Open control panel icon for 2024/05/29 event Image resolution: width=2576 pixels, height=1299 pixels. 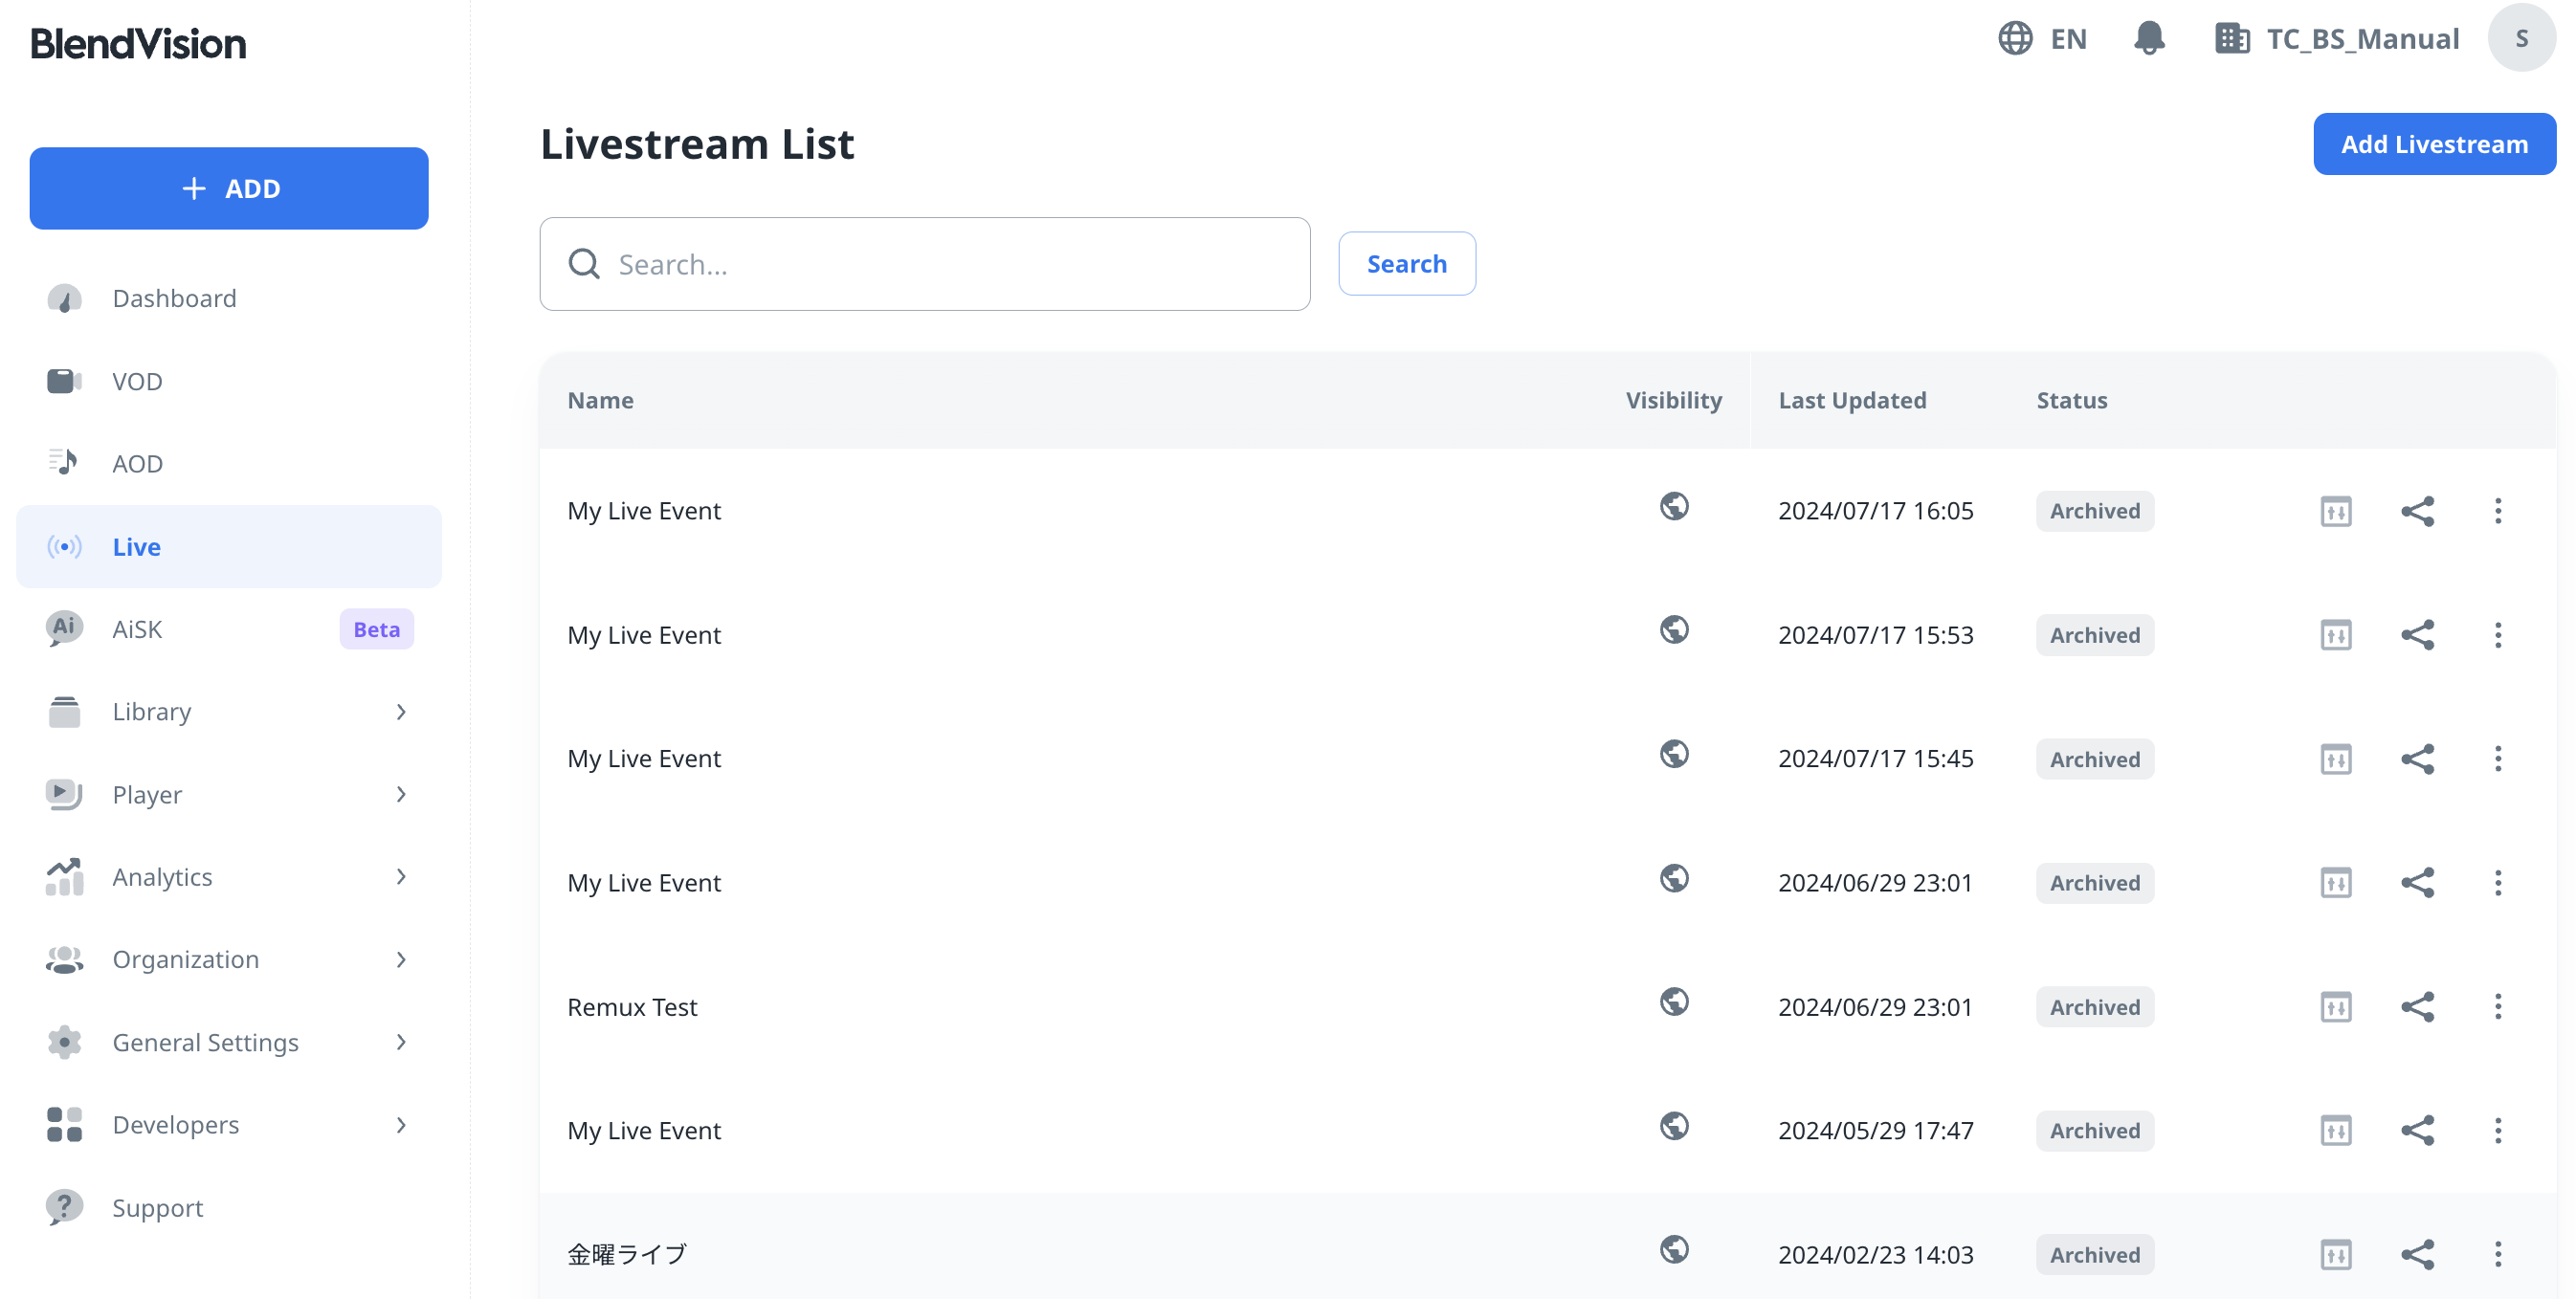click(2335, 1130)
